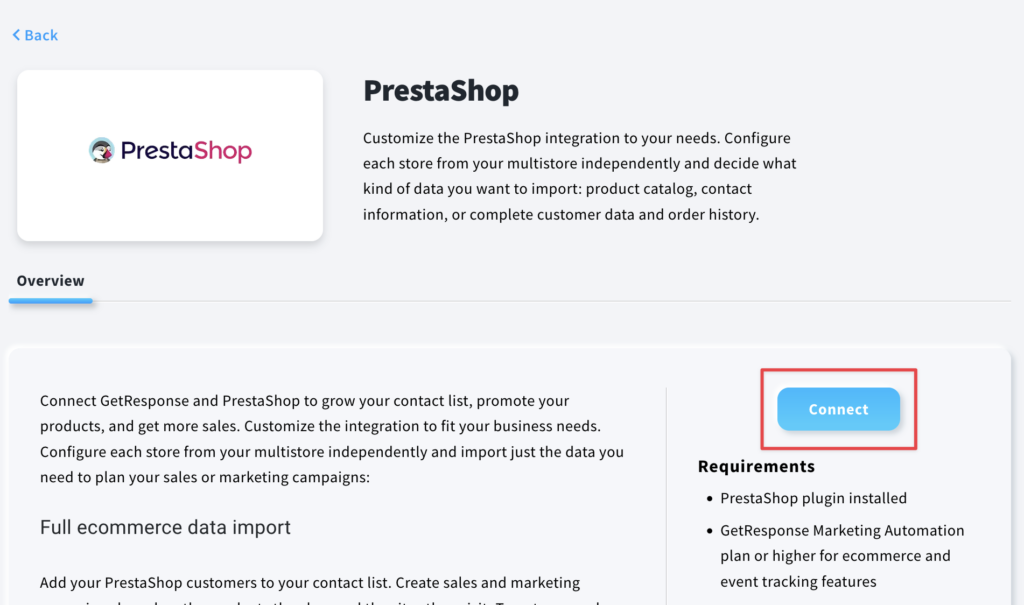Screen dimensions: 1024x605
Task: Click the 'Connect GetResponse and PrestaShop' paragraph
Action: tap(332, 438)
